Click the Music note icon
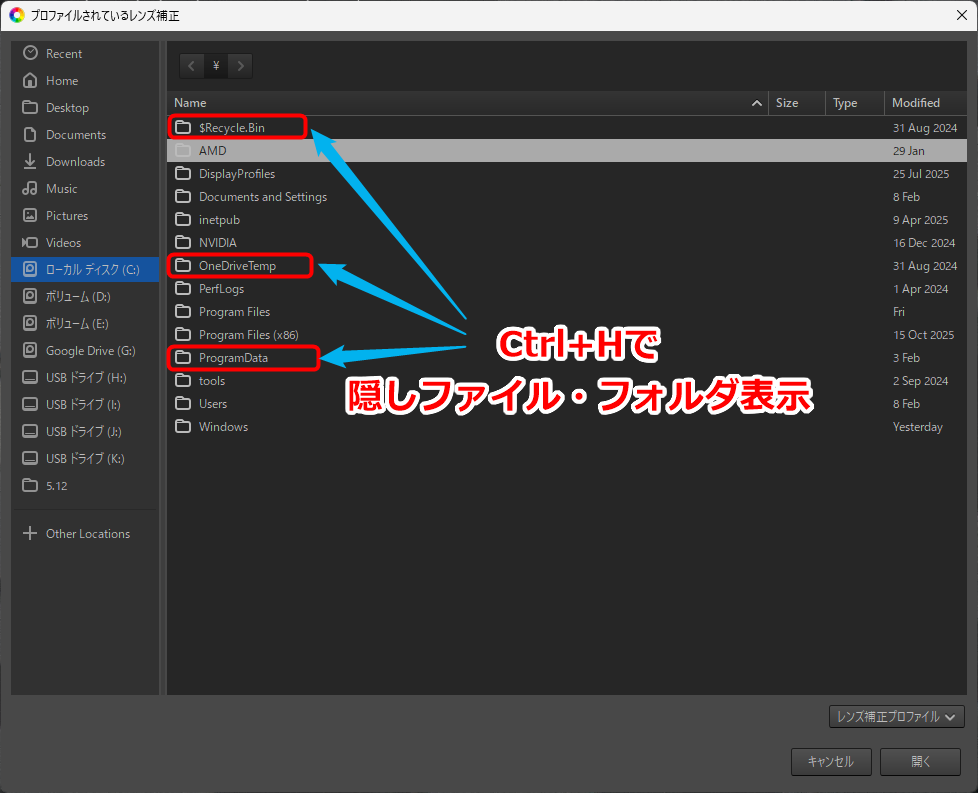978x793 pixels. coord(30,188)
